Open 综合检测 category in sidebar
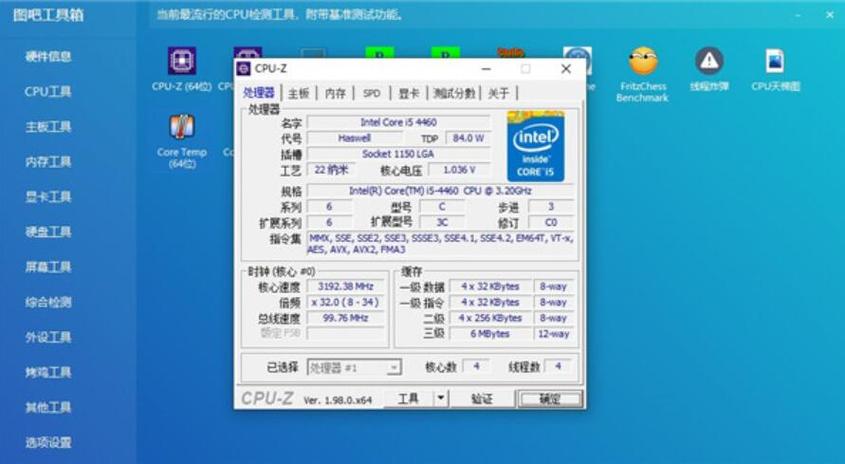This screenshot has width=845, height=464. (x=48, y=302)
